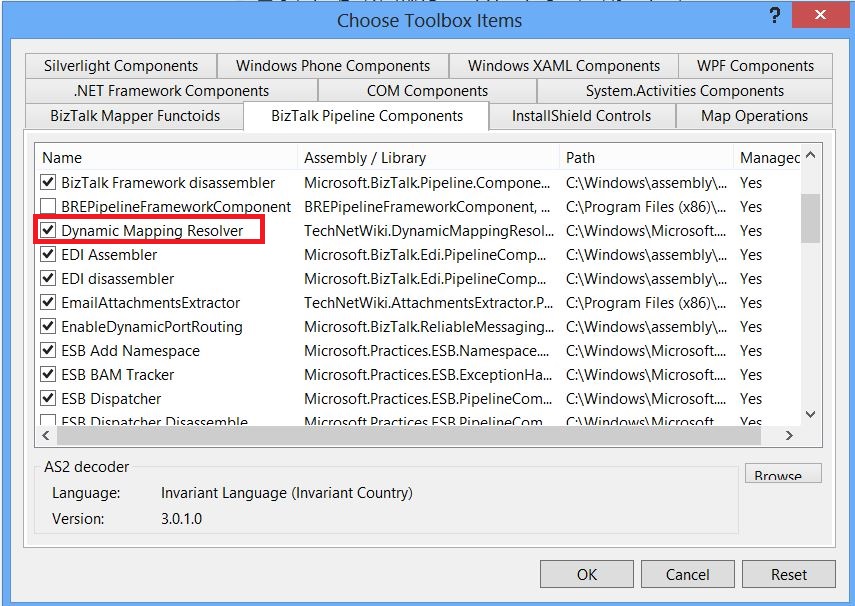Select the EDI disassembler row name
Screen dimensions: 855x606
(118, 279)
